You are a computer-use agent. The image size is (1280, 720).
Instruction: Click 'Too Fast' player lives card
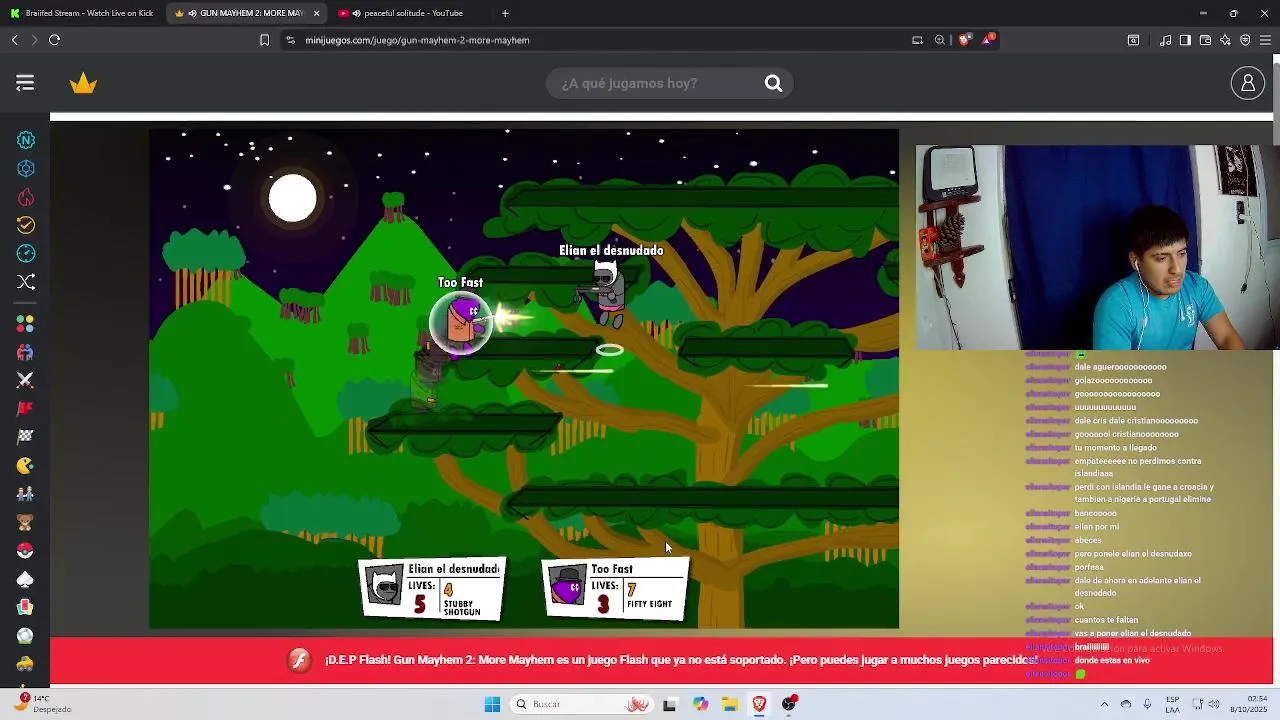(616, 588)
